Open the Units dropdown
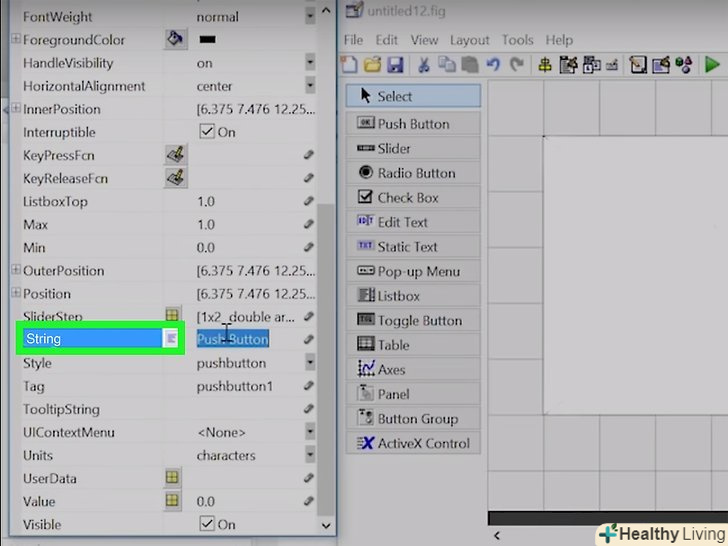The image size is (728, 546). pyautogui.click(x=310, y=455)
